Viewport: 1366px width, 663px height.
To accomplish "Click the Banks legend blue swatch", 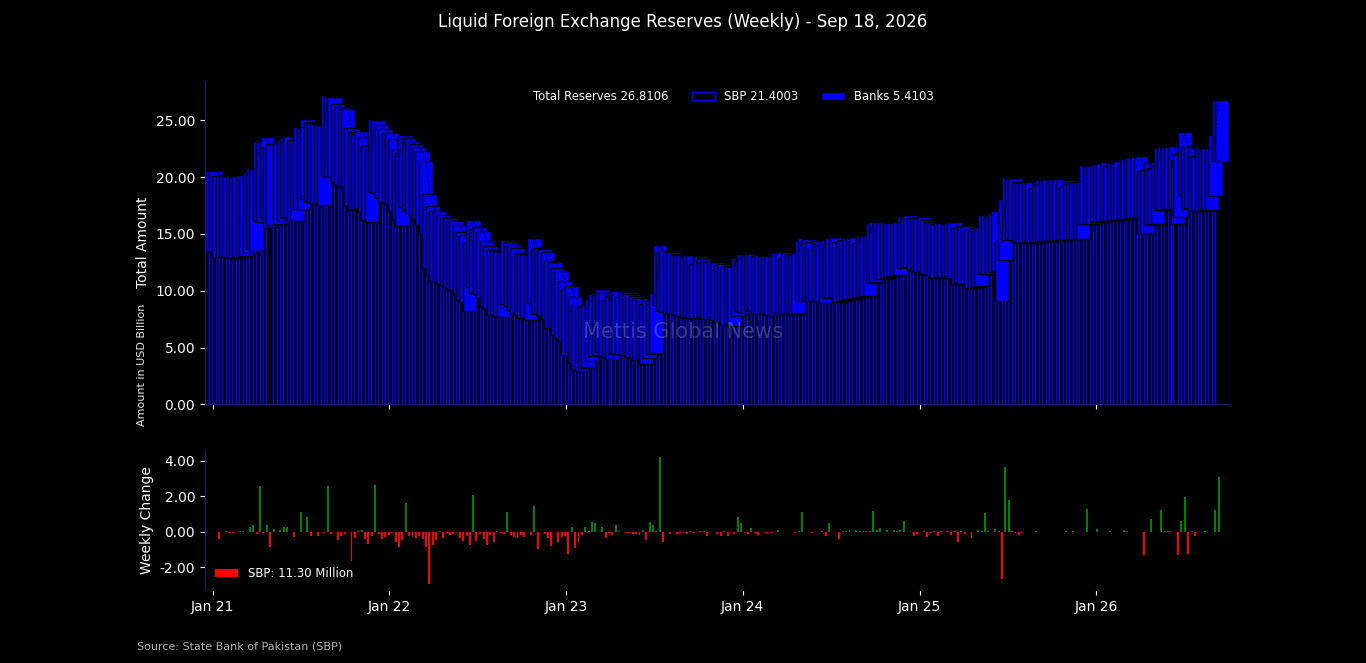I will pos(833,97).
